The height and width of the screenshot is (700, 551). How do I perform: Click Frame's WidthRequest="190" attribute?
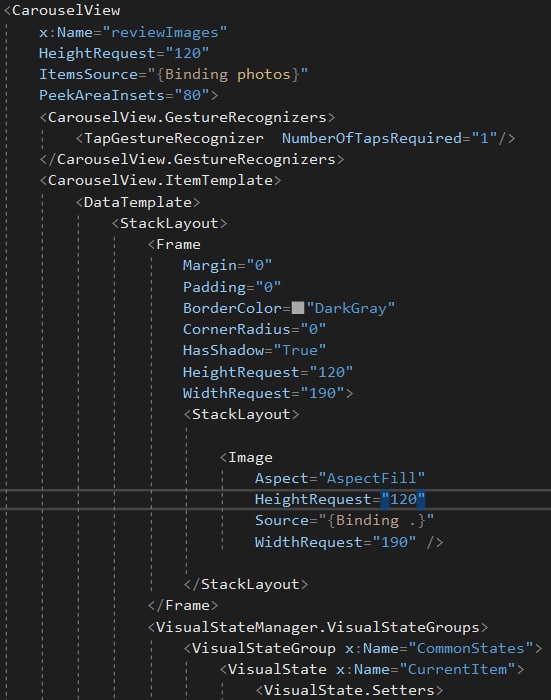pyautogui.click(x=263, y=393)
